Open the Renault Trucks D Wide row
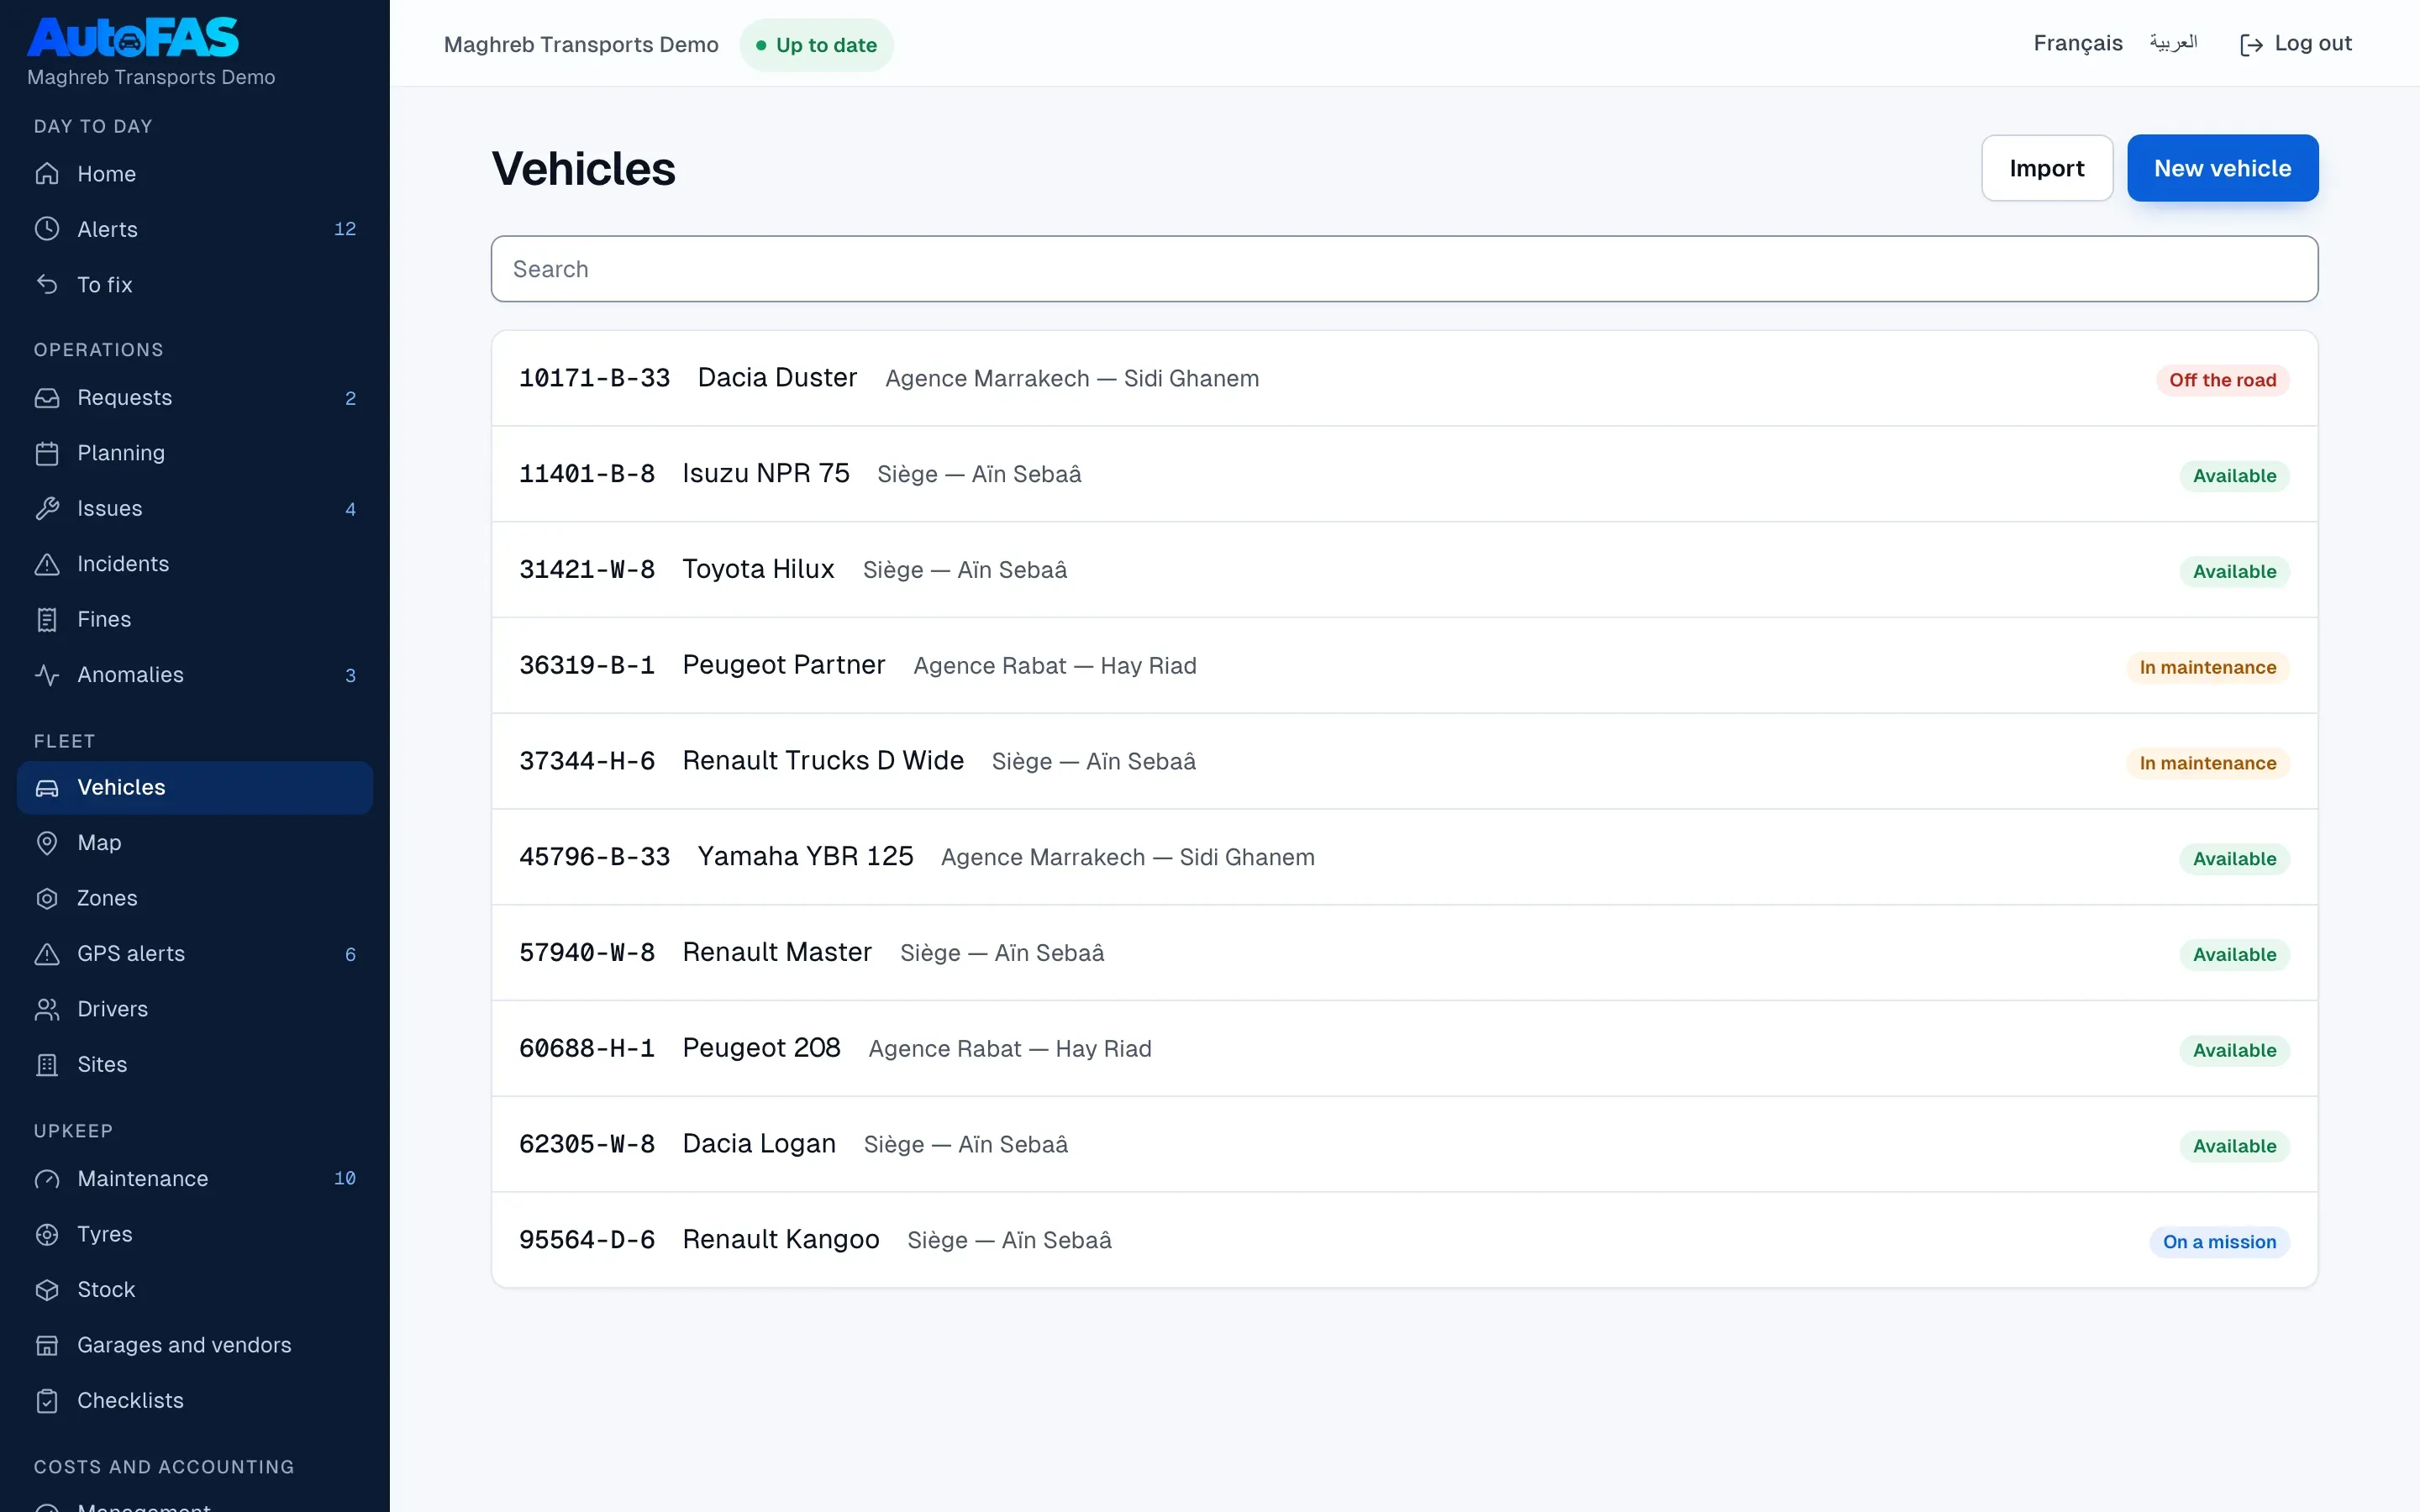2420x1512 pixels. point(1404,761)
